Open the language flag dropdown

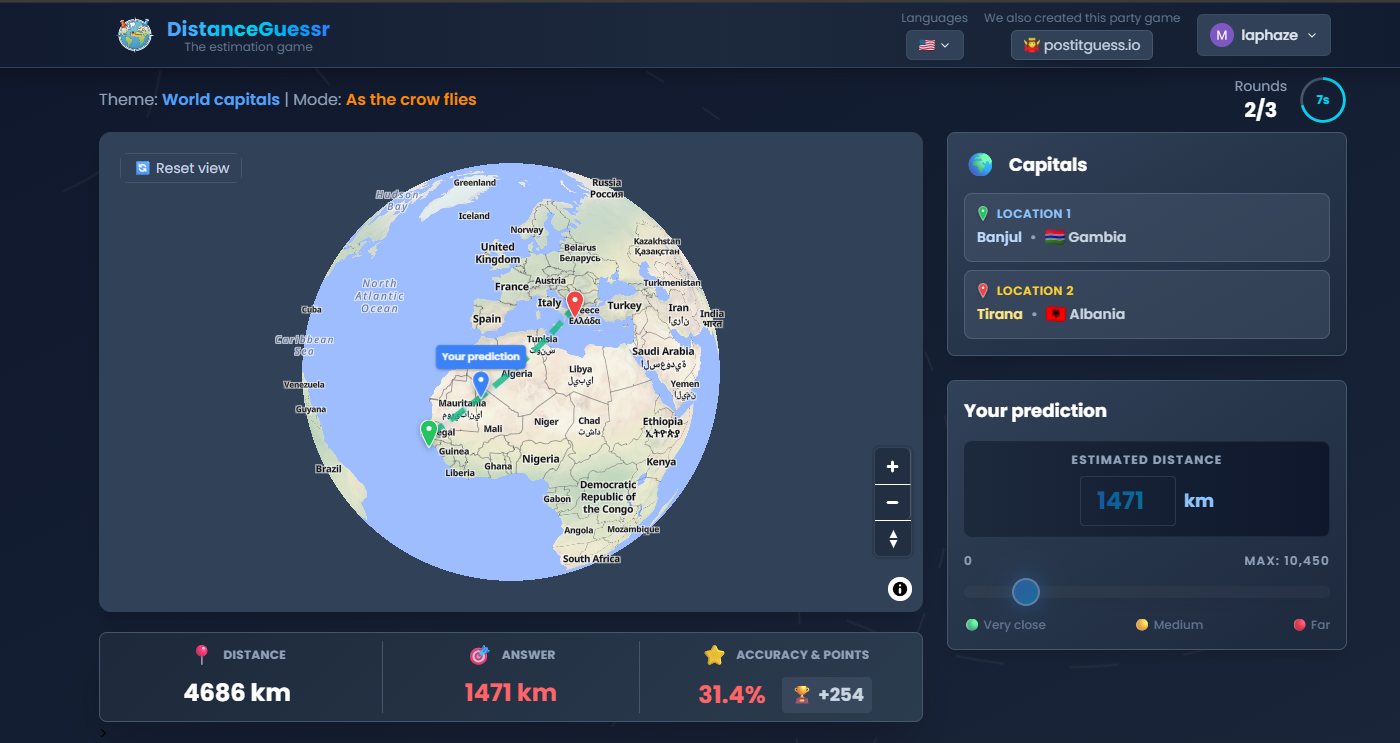pos(934,45)
